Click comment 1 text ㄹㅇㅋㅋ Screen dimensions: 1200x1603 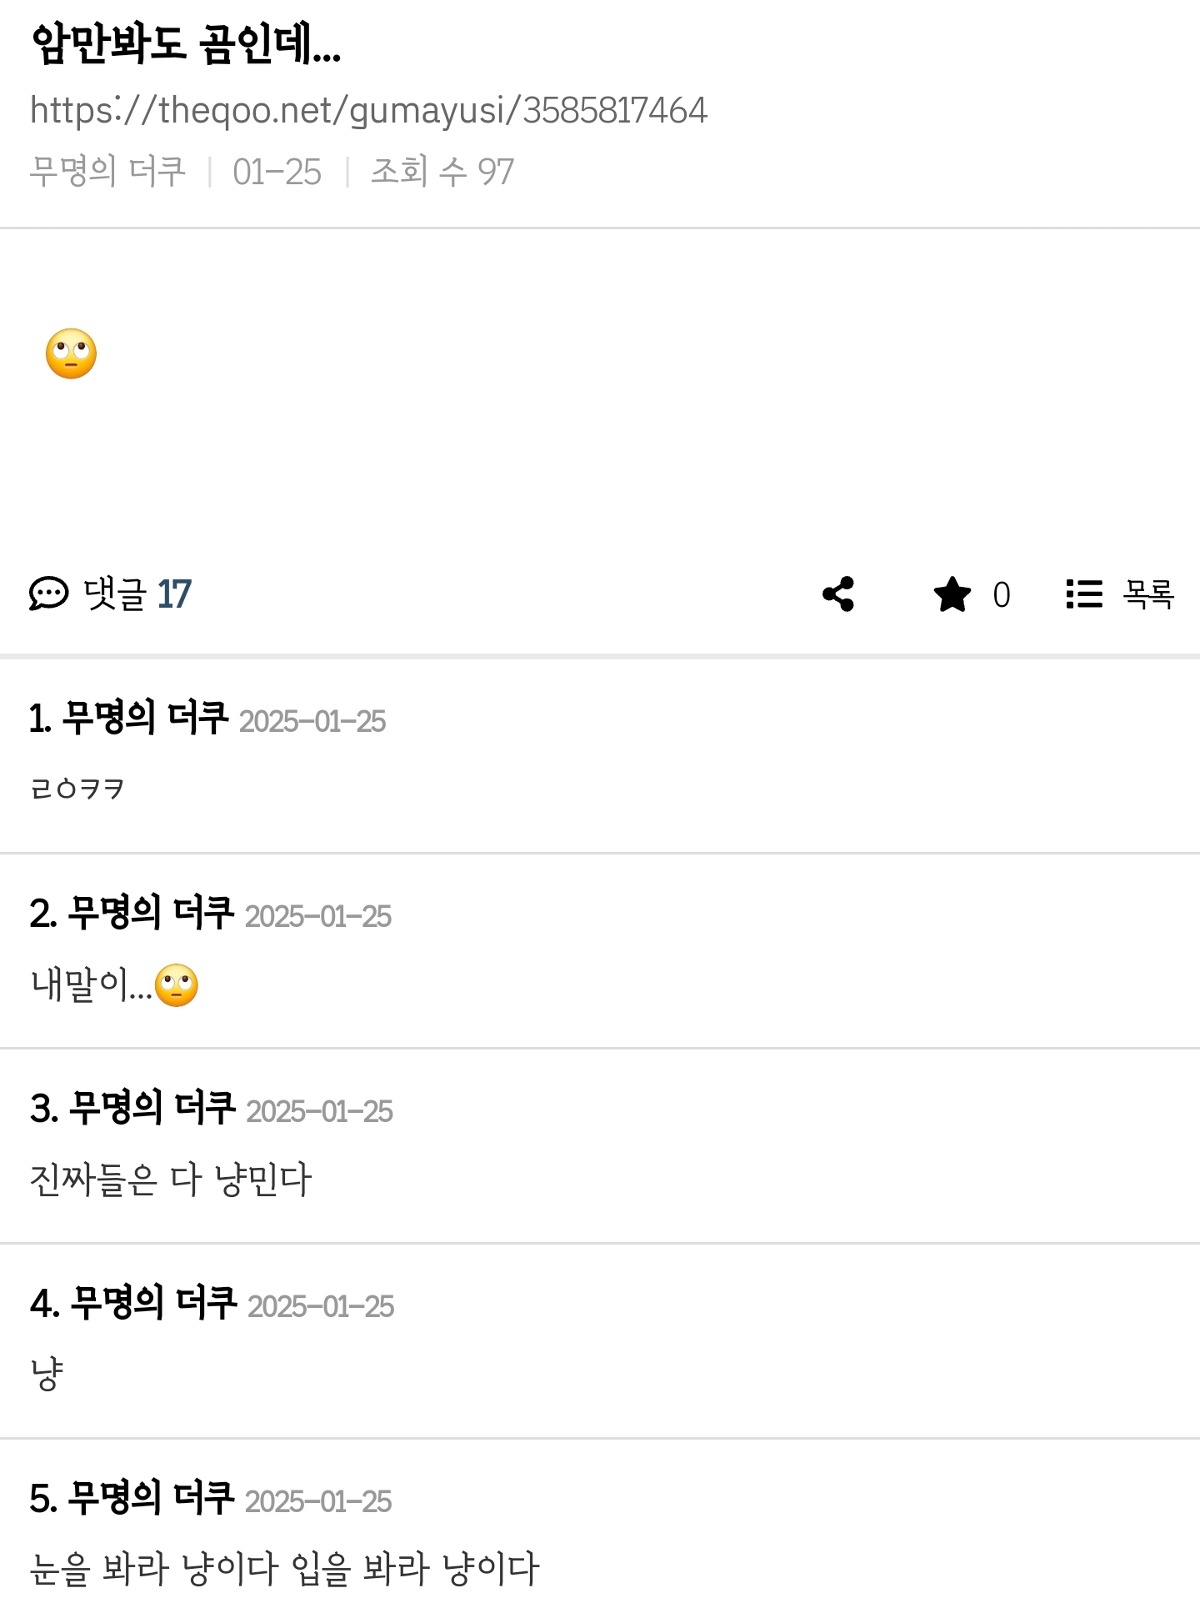77,789
